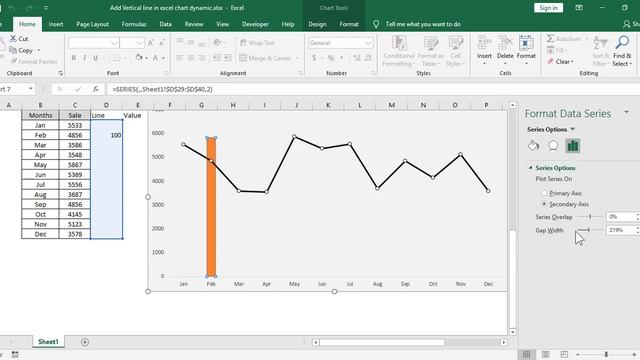This screenshot has height=360, width=640.
Task: Open the Chart Tools Design tab
Action: point(317,24)
